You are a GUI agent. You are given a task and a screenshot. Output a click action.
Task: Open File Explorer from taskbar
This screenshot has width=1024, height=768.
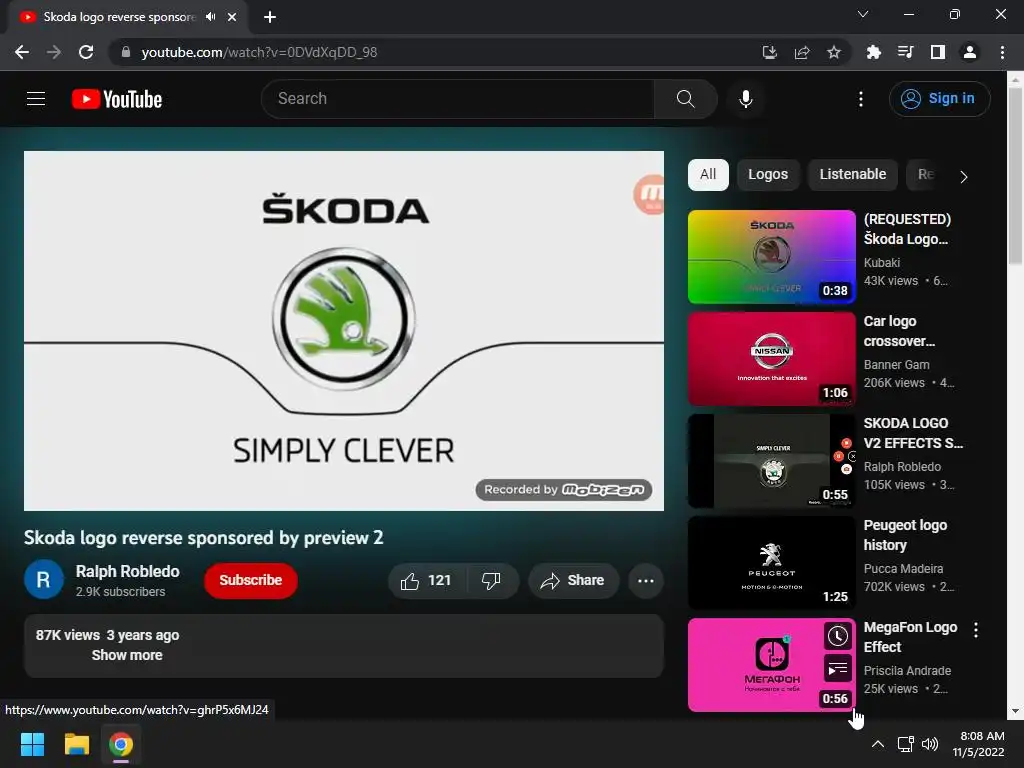pos(76,744)
